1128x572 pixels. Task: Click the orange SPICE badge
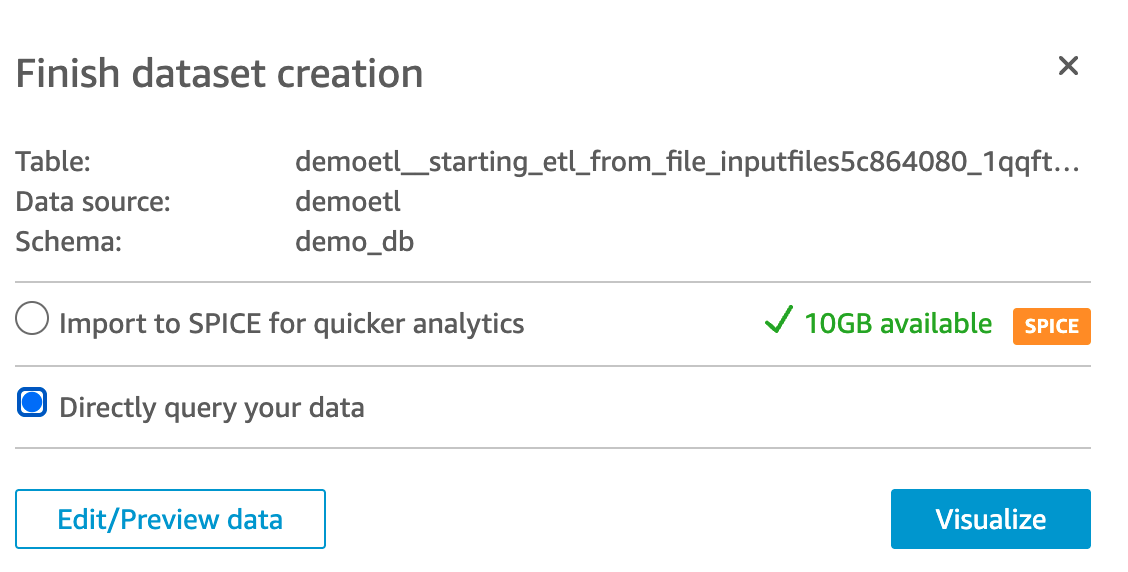(x=1051, y=326)
